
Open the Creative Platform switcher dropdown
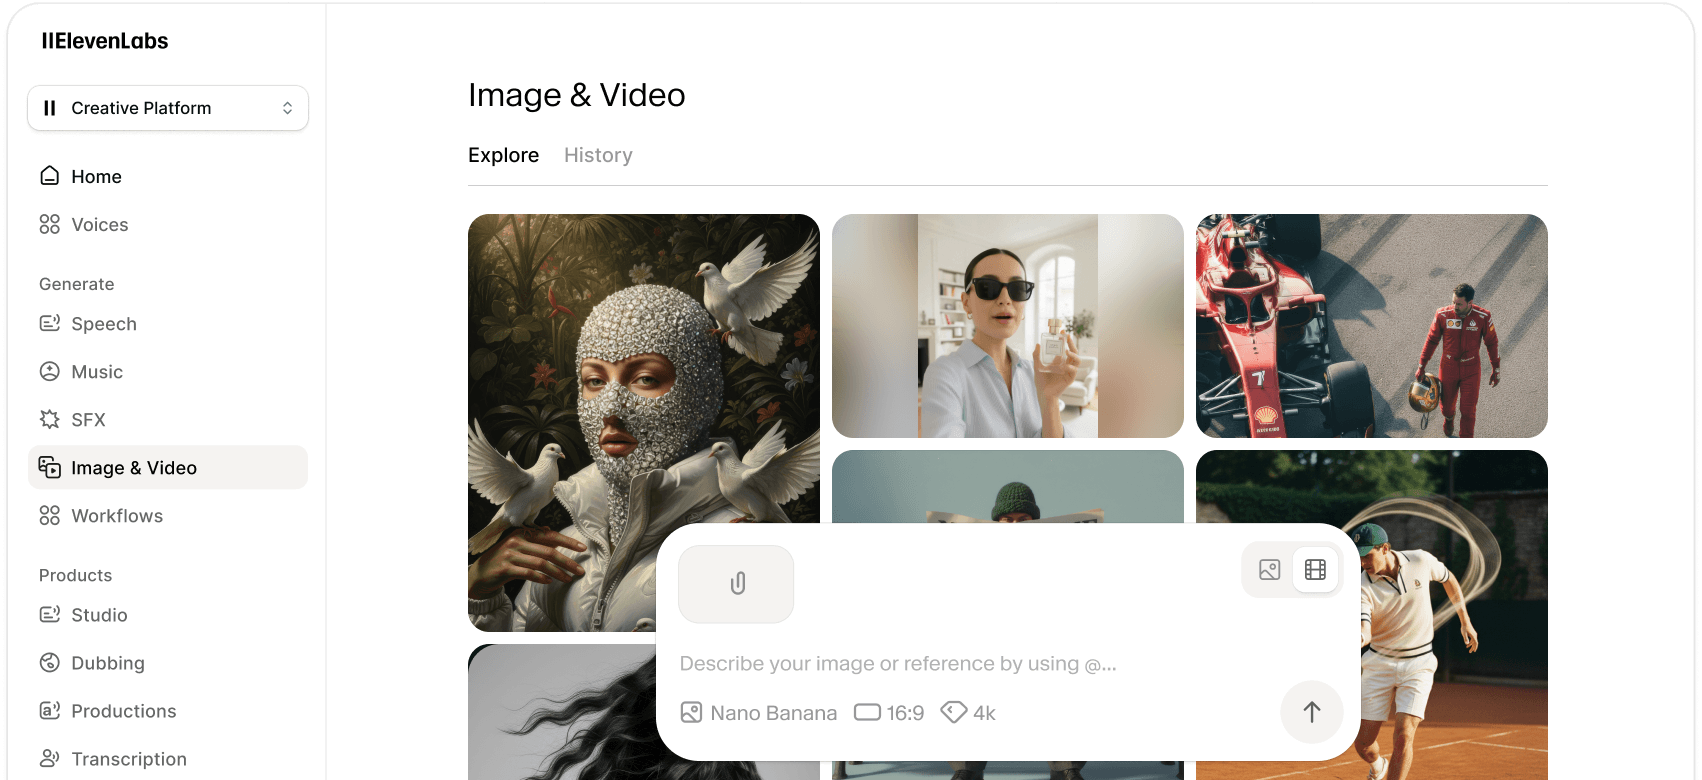(168, 108)
